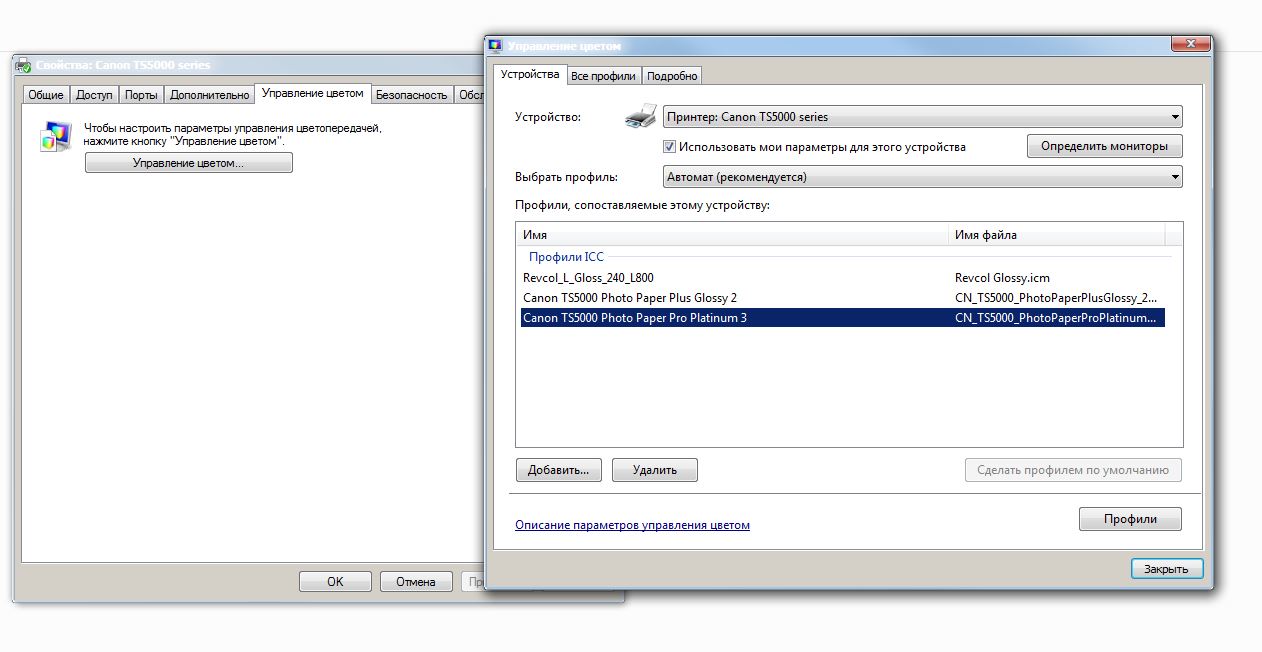This screenshot has height=652, width=1262.
Task: Click the Добавить... button
Action: [x=559, y=470]
